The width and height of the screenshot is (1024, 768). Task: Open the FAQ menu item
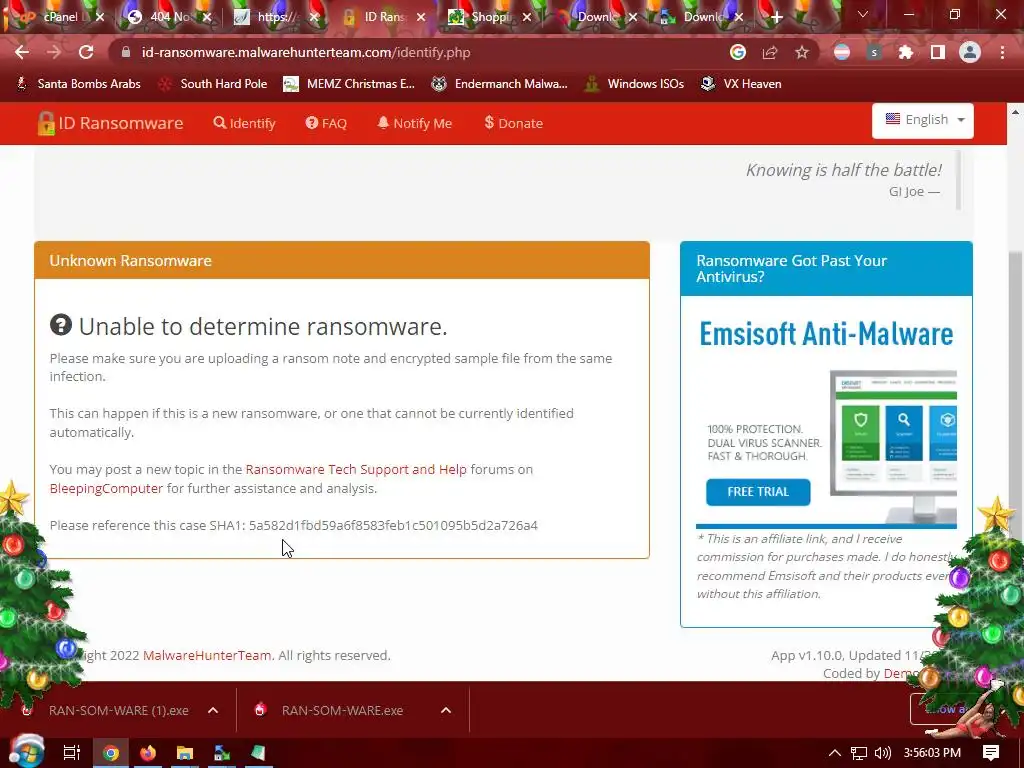(326, 123)
